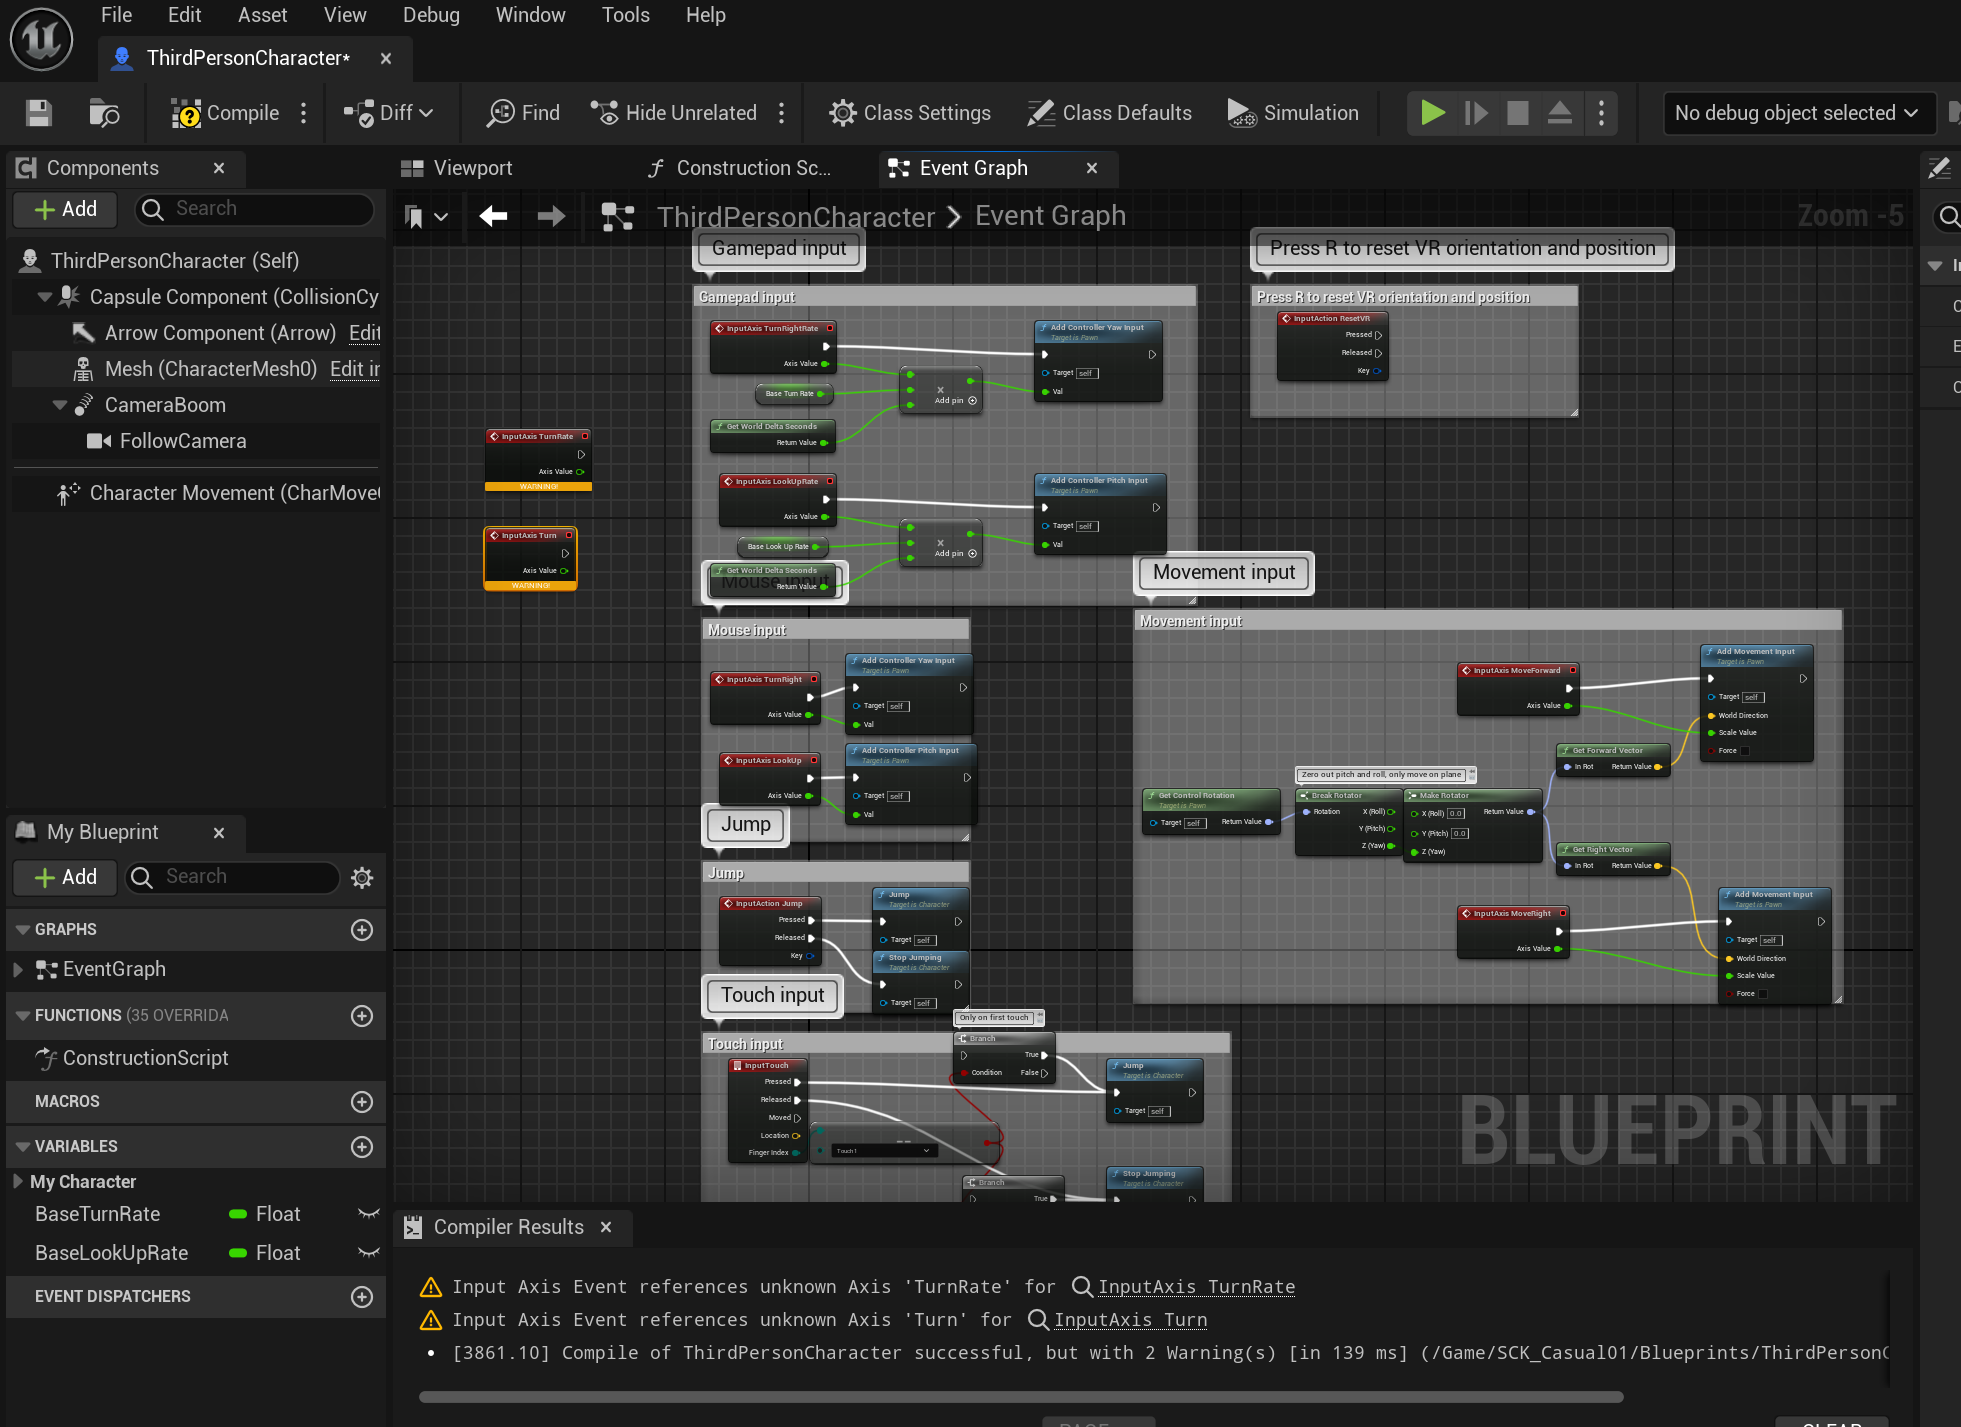Navigate back with left arrow
This screenshot has width=1961, height=1427.
(493, 216)
